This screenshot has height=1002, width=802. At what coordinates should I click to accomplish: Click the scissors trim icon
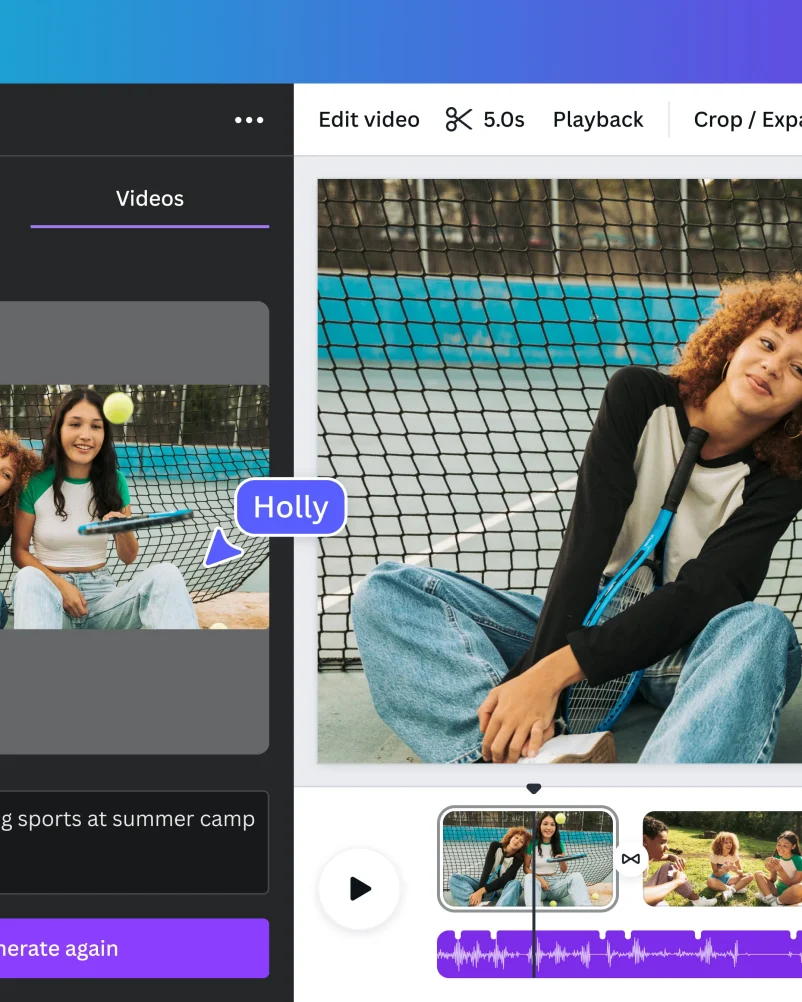pyautogui.click(x=458, y=120)
